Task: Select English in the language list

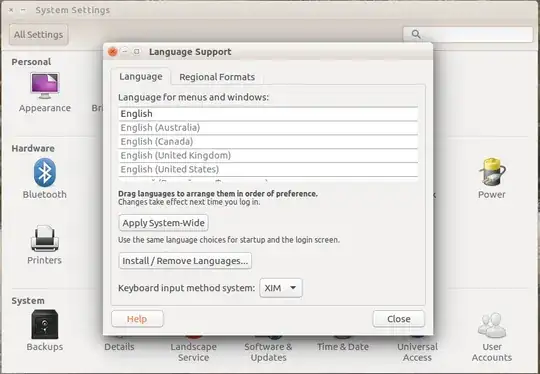Action: 268,114
